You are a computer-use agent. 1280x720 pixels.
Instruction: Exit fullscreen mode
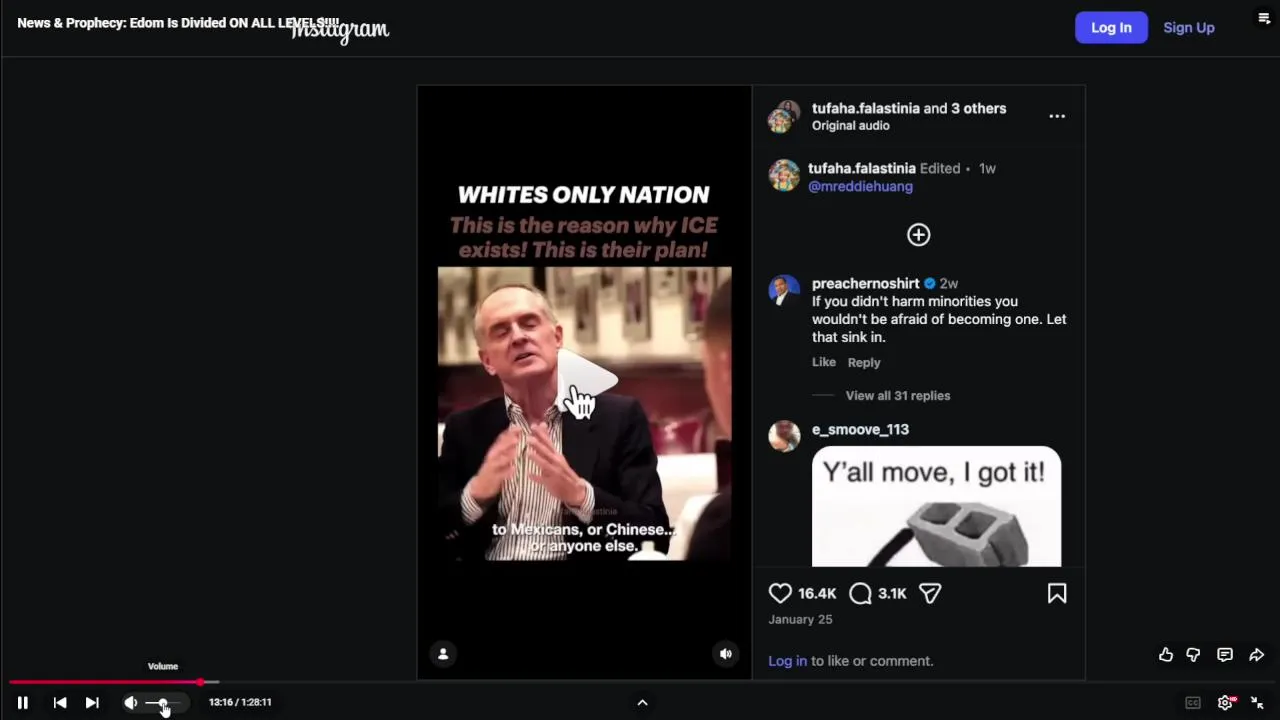1257,703
